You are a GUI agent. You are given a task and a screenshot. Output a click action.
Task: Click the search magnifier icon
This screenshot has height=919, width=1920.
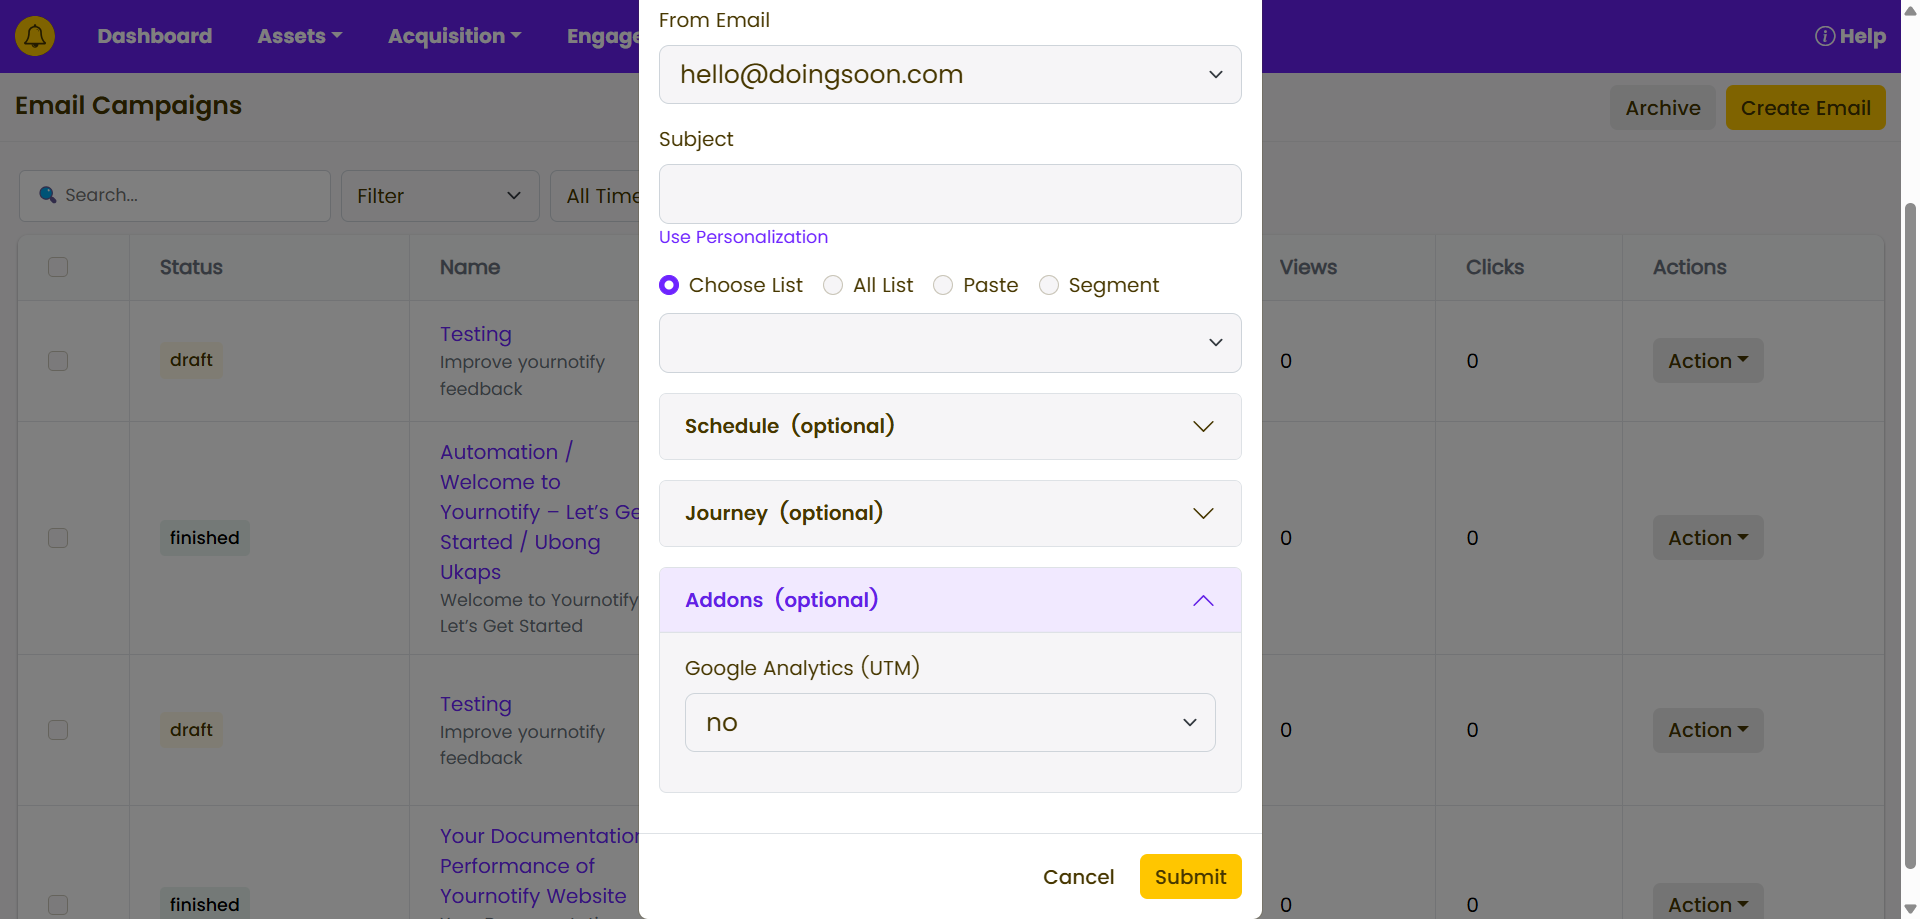(x=47, y=195)
